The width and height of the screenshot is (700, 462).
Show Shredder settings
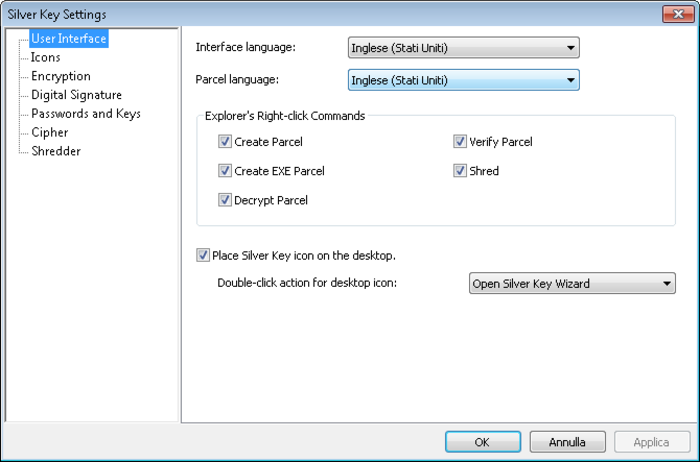pos(56,151)
